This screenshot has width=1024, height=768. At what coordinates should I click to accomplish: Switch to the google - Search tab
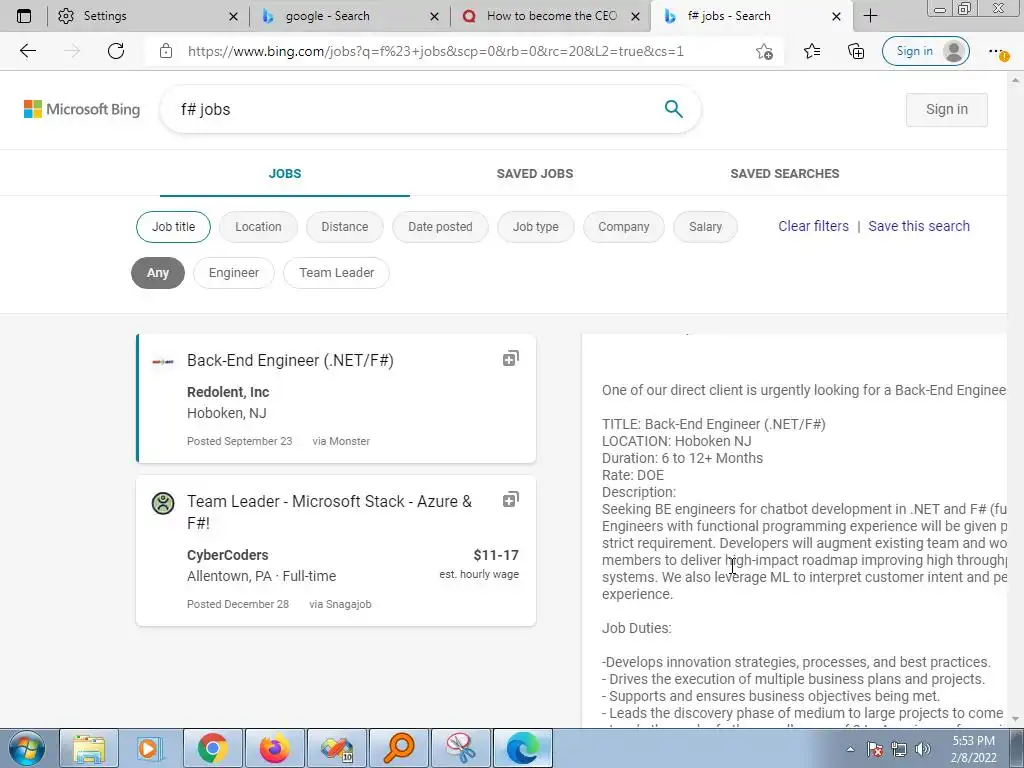pos(340,16)
